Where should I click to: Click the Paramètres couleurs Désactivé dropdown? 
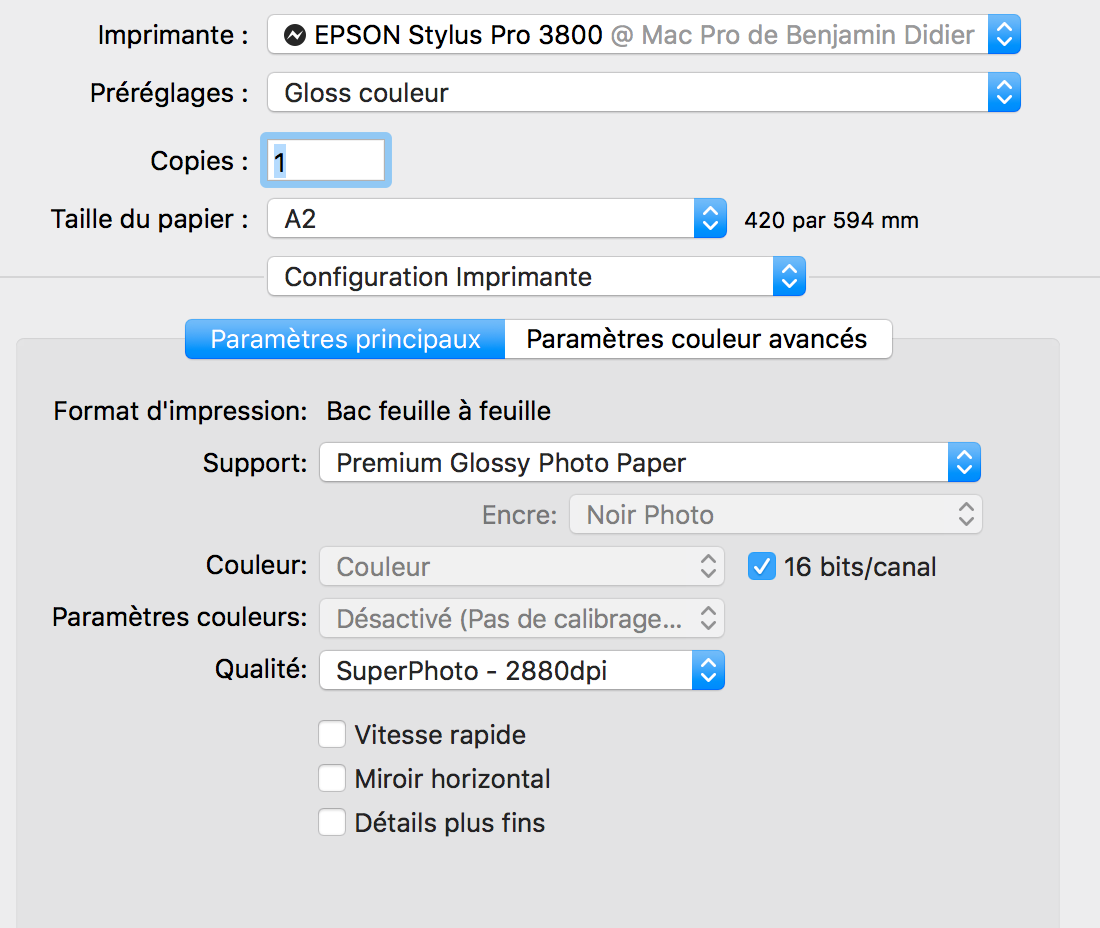coord(521,618)
